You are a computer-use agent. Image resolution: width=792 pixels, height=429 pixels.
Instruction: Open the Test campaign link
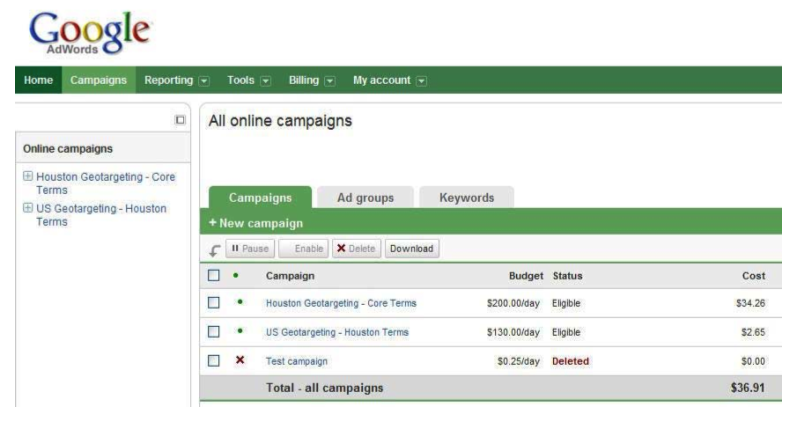tap(297, 361)
